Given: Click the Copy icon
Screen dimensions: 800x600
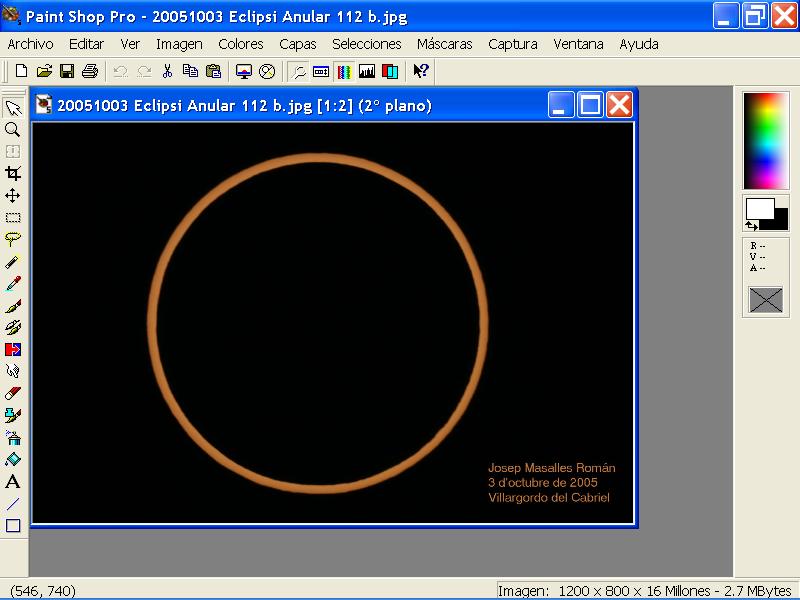Looking at the screenshot, I should pyautogui.click(x=190, y=71).
